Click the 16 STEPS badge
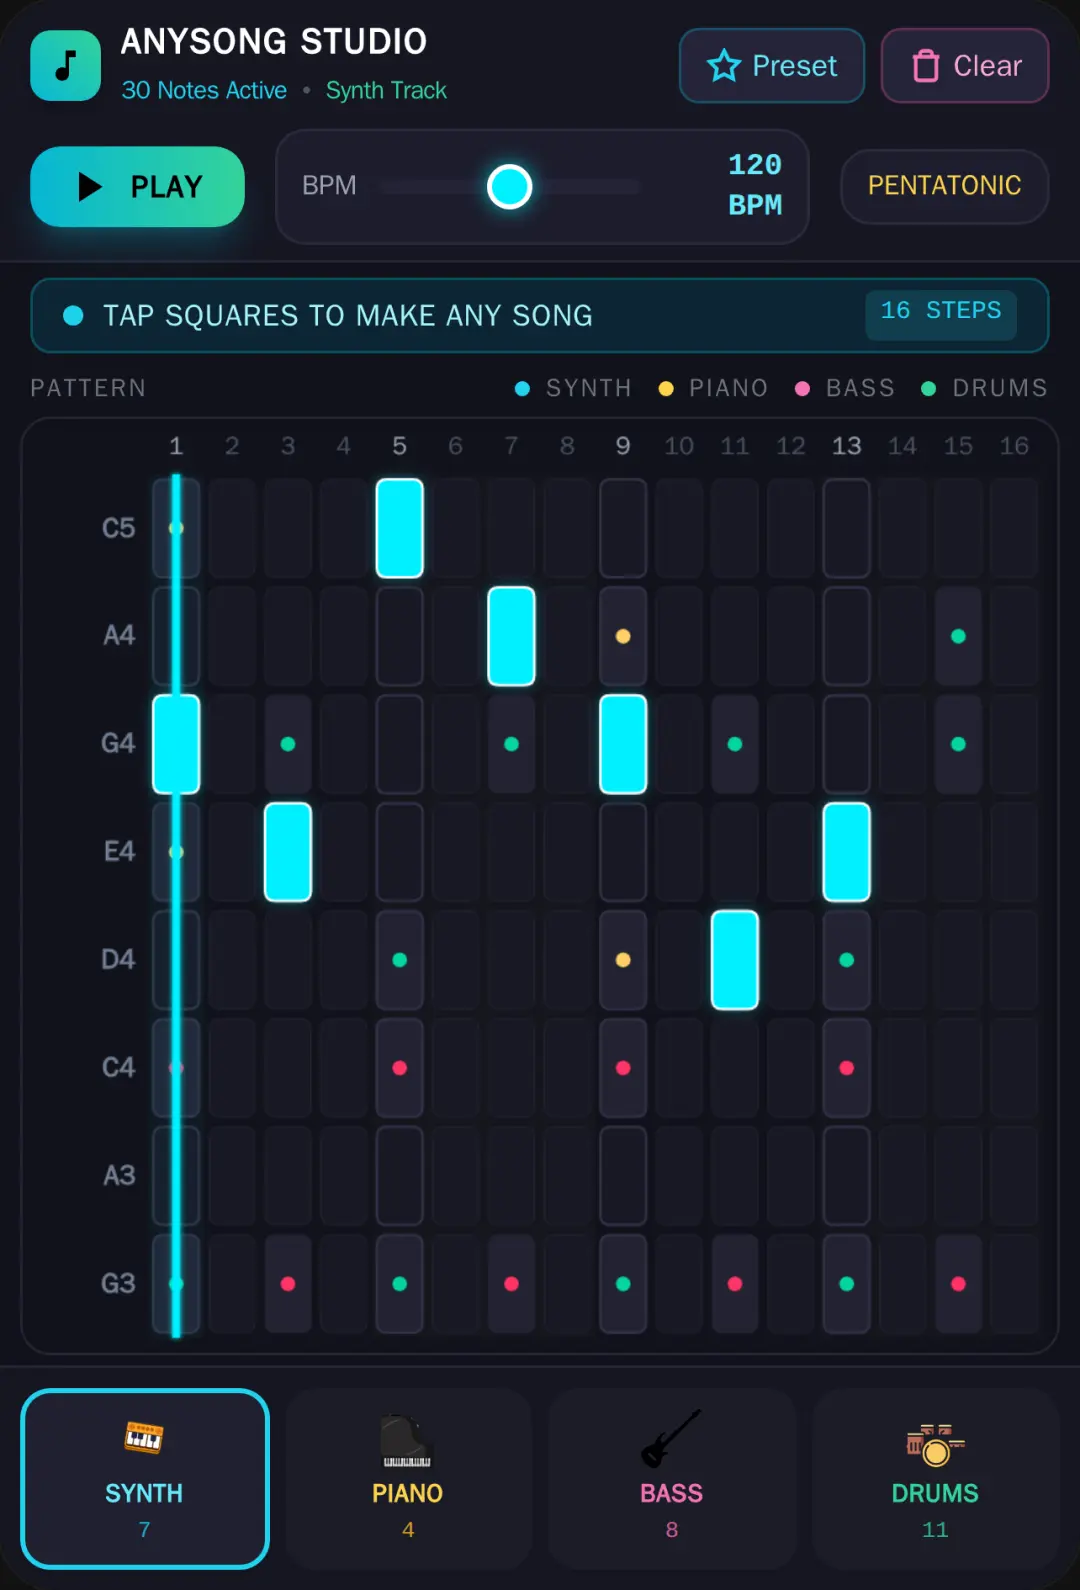Viewport: 1080px width, 1590px height. pos(941,315)
